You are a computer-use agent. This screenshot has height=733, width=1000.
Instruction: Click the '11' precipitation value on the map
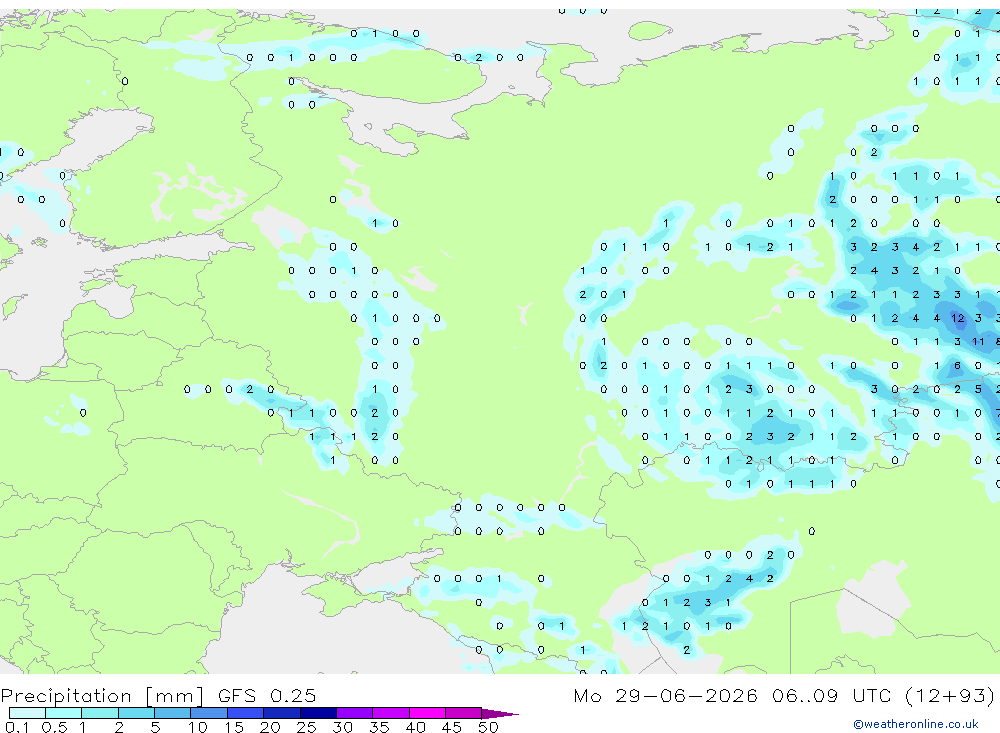(x=978, y=341)
